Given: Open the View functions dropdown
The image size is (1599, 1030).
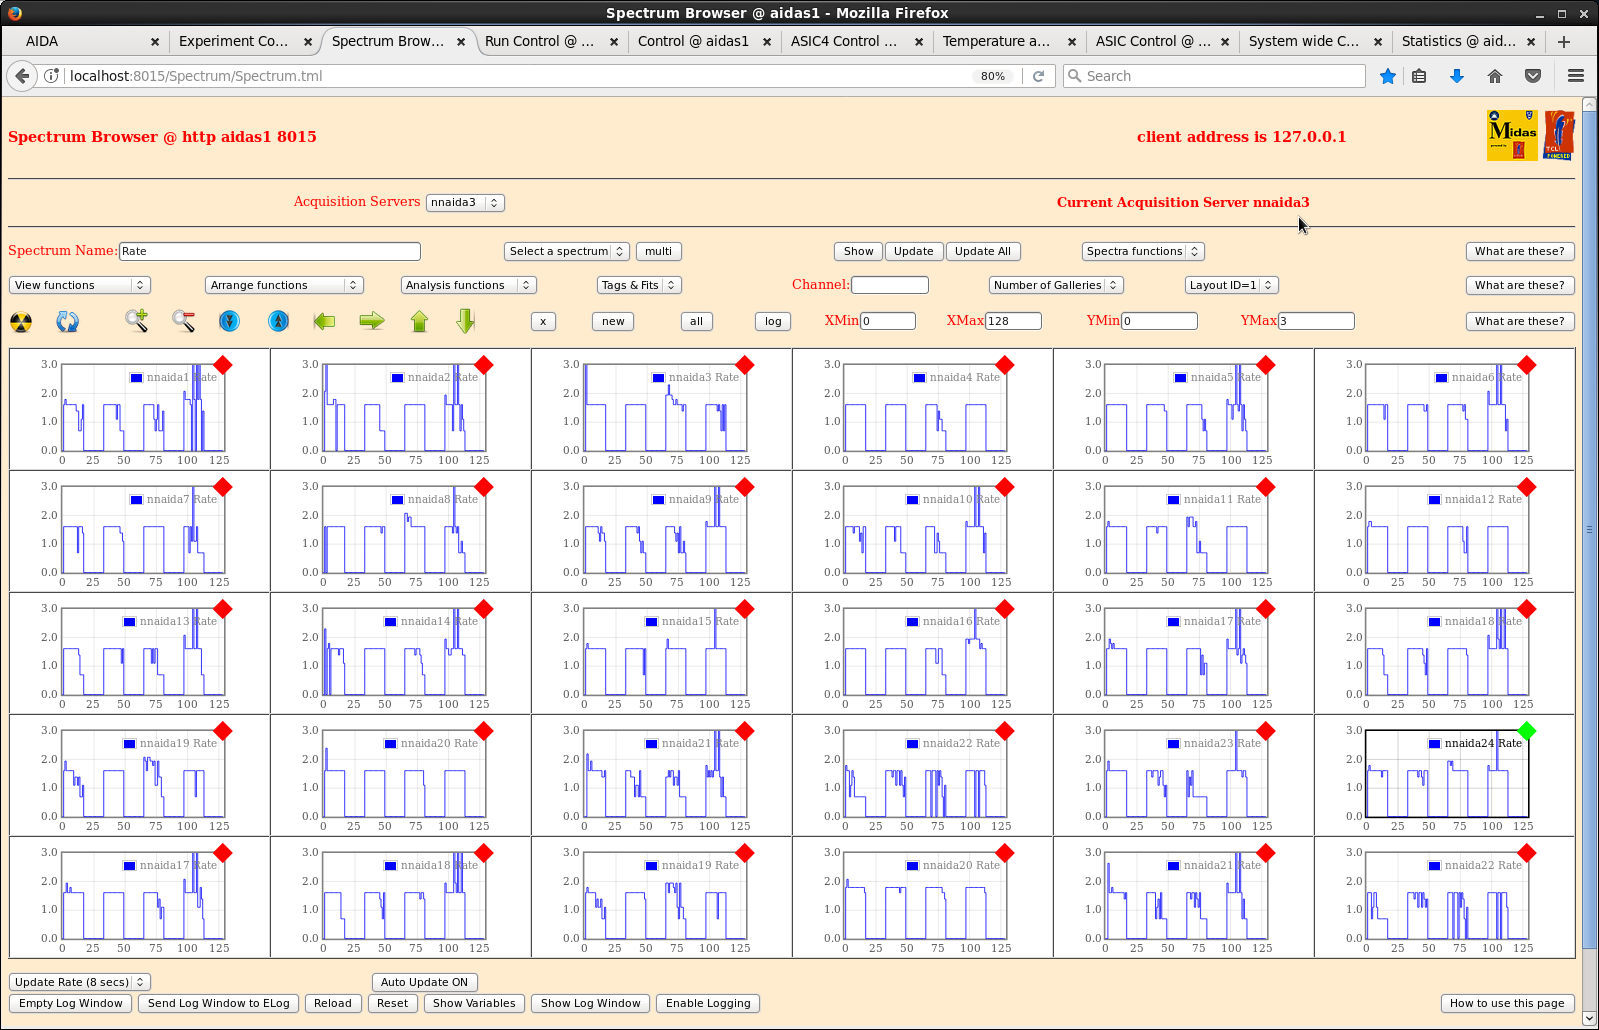Looking at the screenshot, I should coord(80,285).
